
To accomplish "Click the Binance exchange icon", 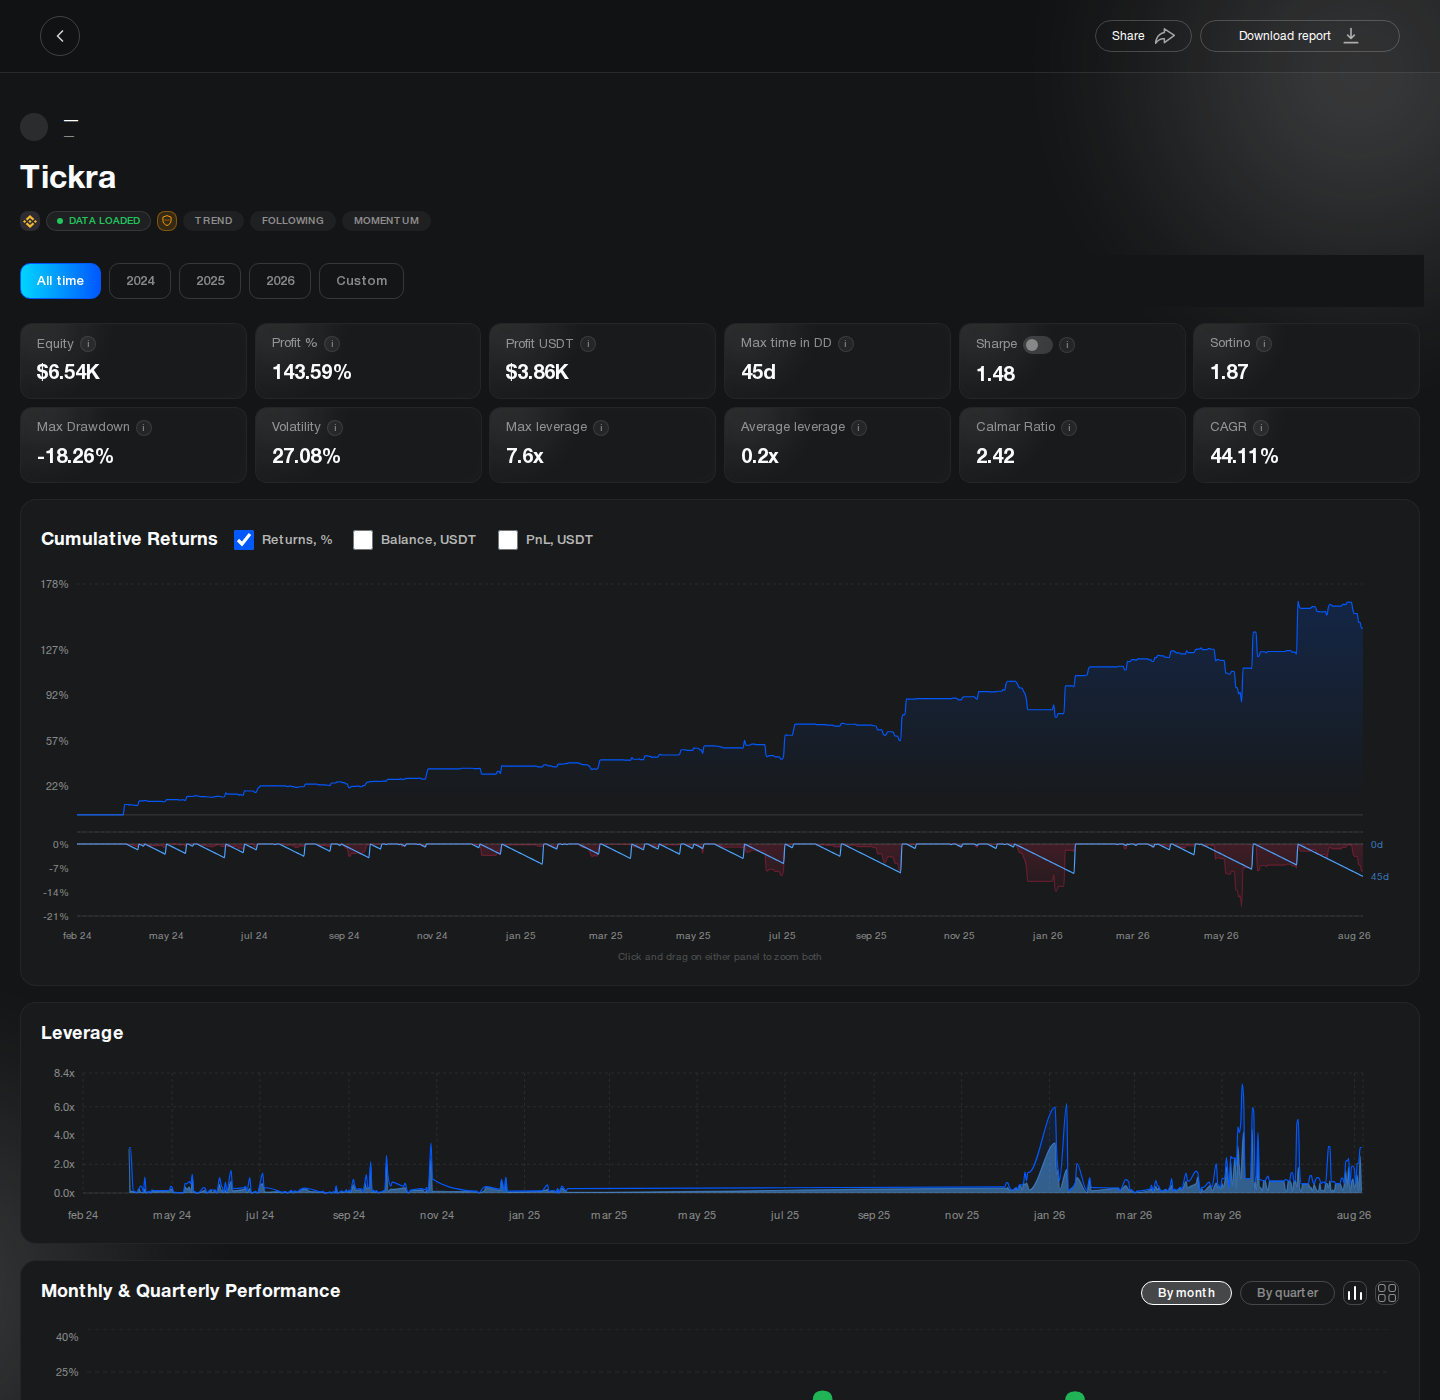I will point(30,221).
